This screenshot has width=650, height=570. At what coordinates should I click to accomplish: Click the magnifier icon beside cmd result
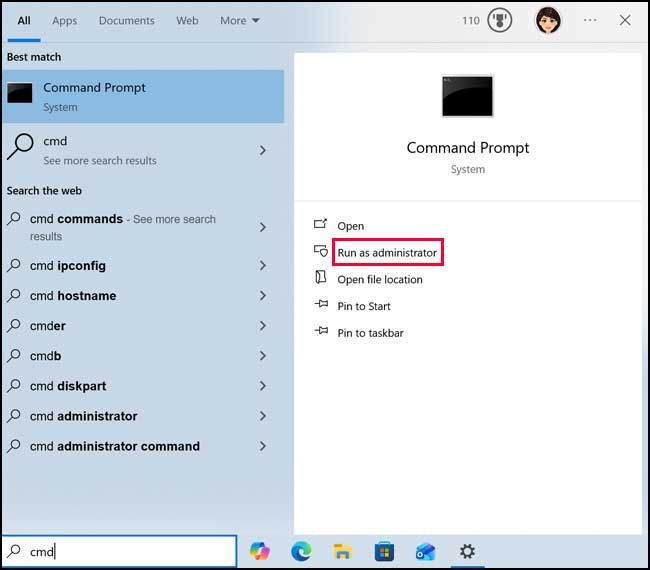click(20, 146)
